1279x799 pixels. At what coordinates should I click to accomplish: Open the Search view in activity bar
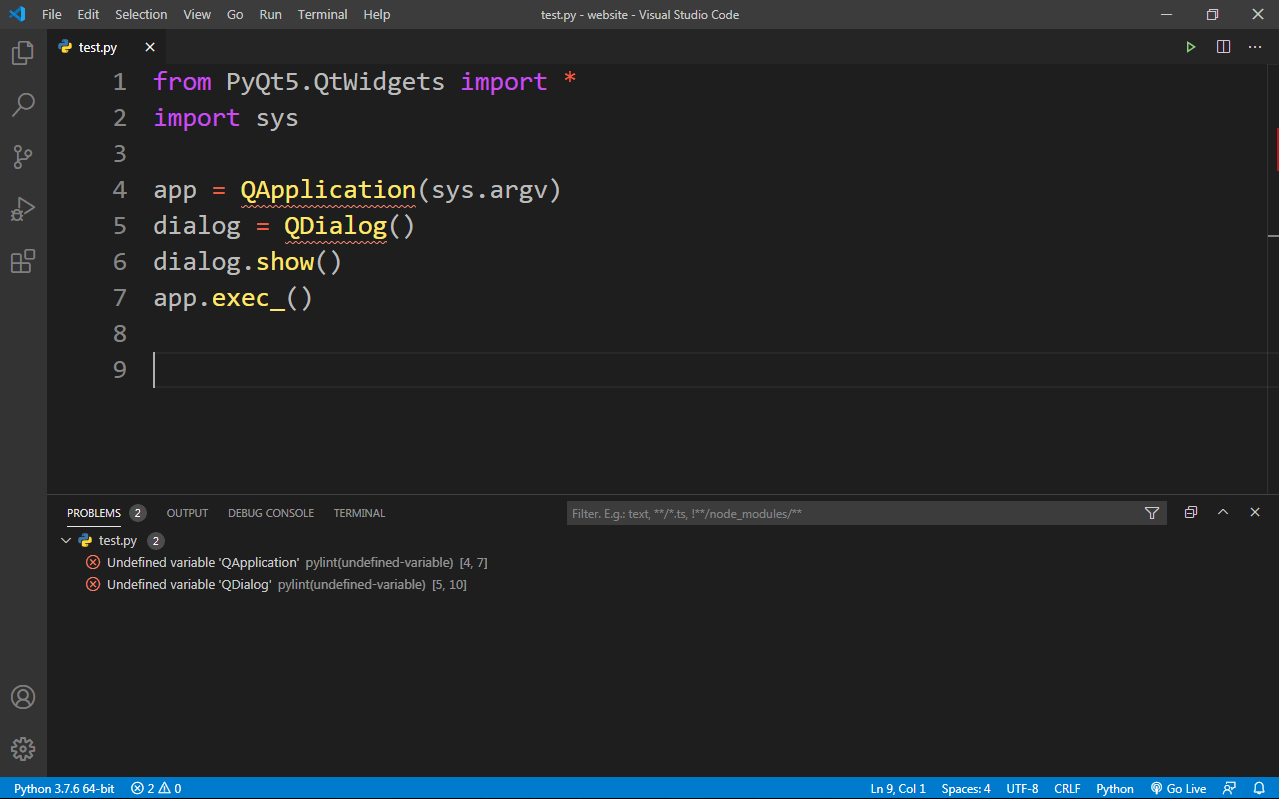(x=22, y=105)
